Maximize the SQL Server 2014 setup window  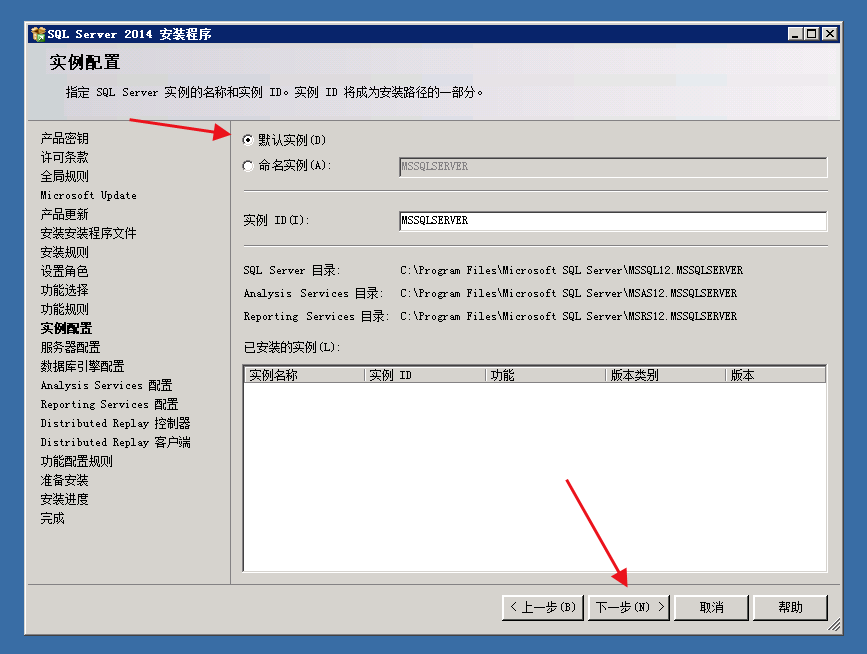[812, 34]
